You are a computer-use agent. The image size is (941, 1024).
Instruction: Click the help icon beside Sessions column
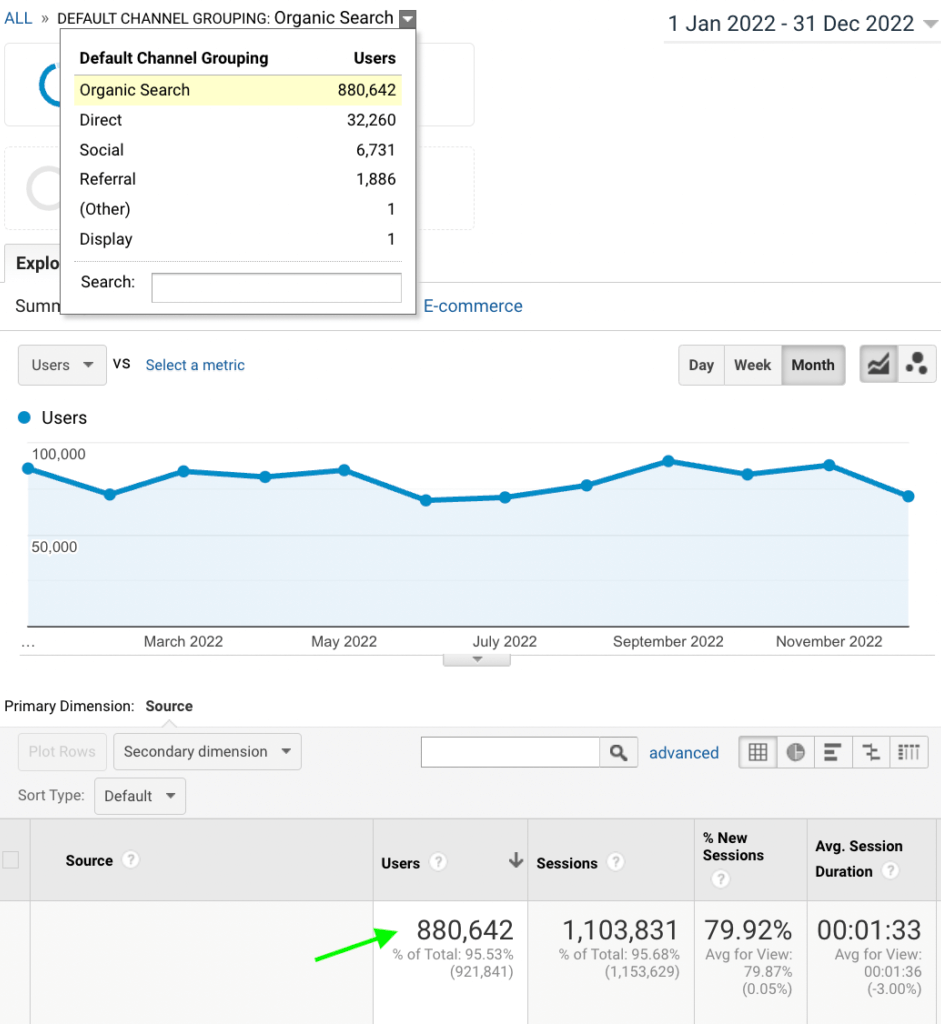point(616,863)
